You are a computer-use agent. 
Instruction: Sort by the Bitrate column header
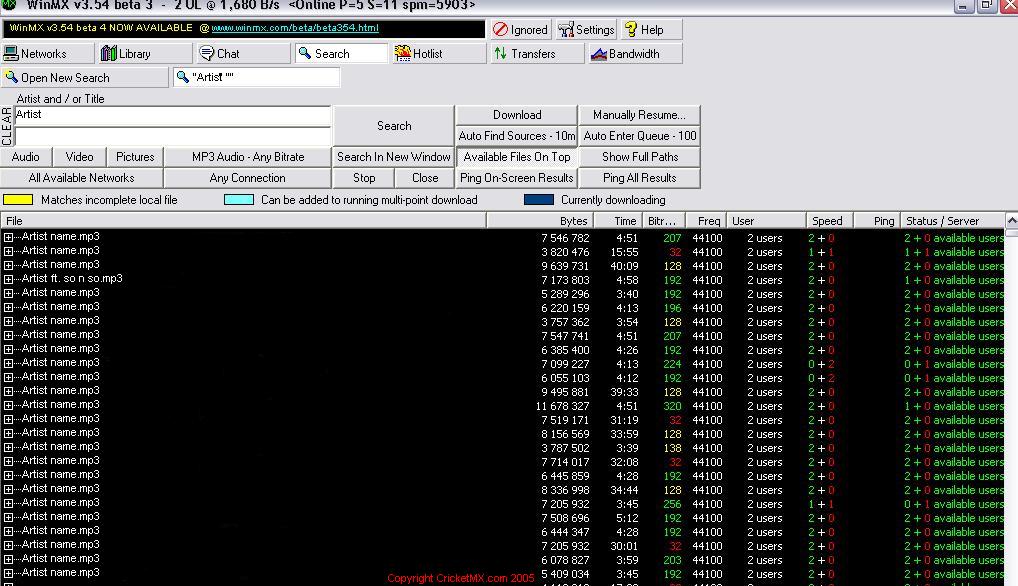tap(664, 221)
